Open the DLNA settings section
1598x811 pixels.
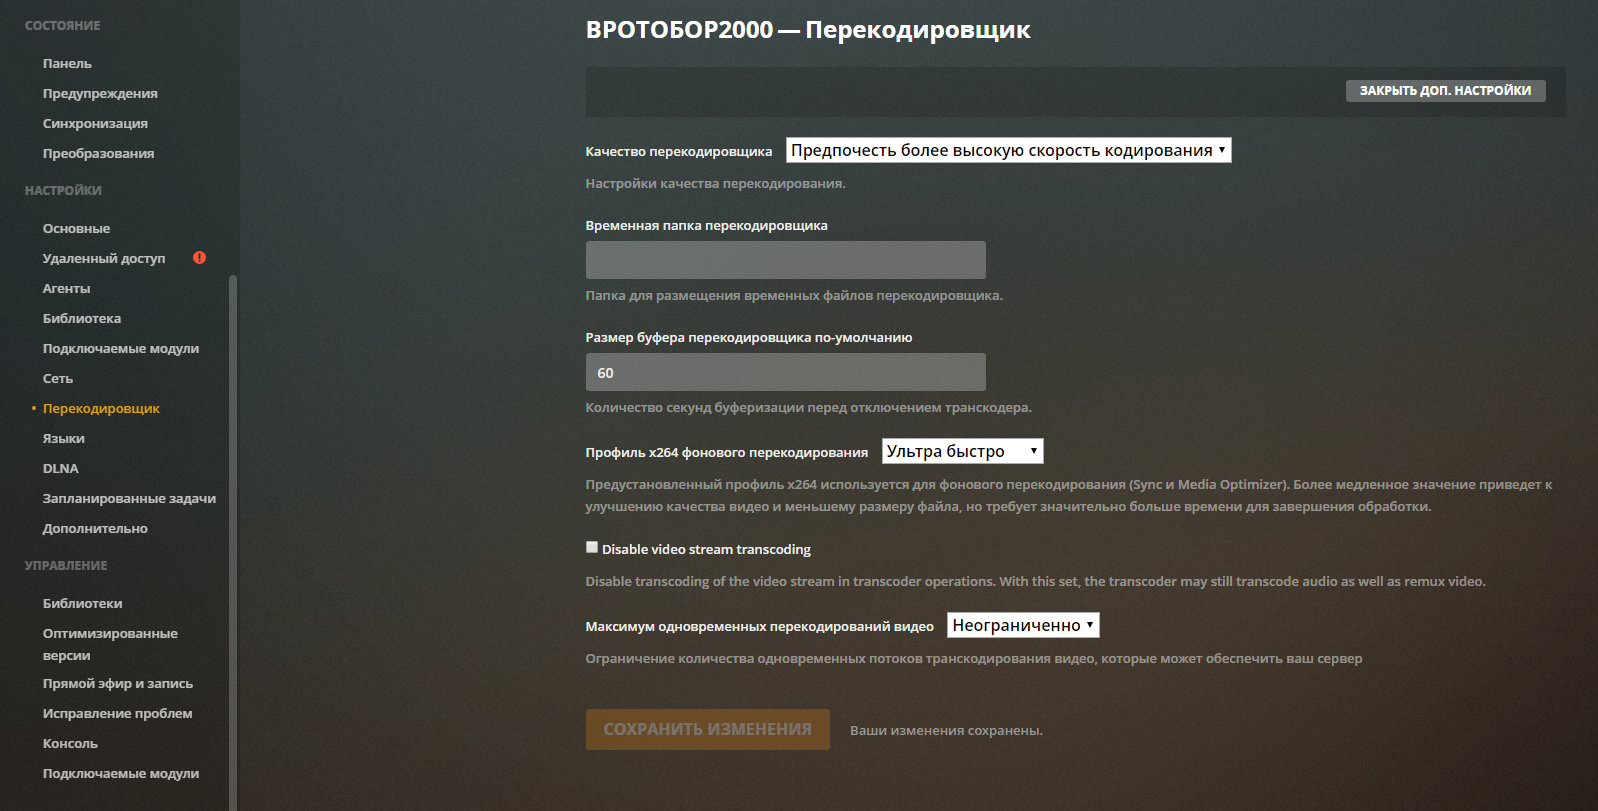click(60, 469)
